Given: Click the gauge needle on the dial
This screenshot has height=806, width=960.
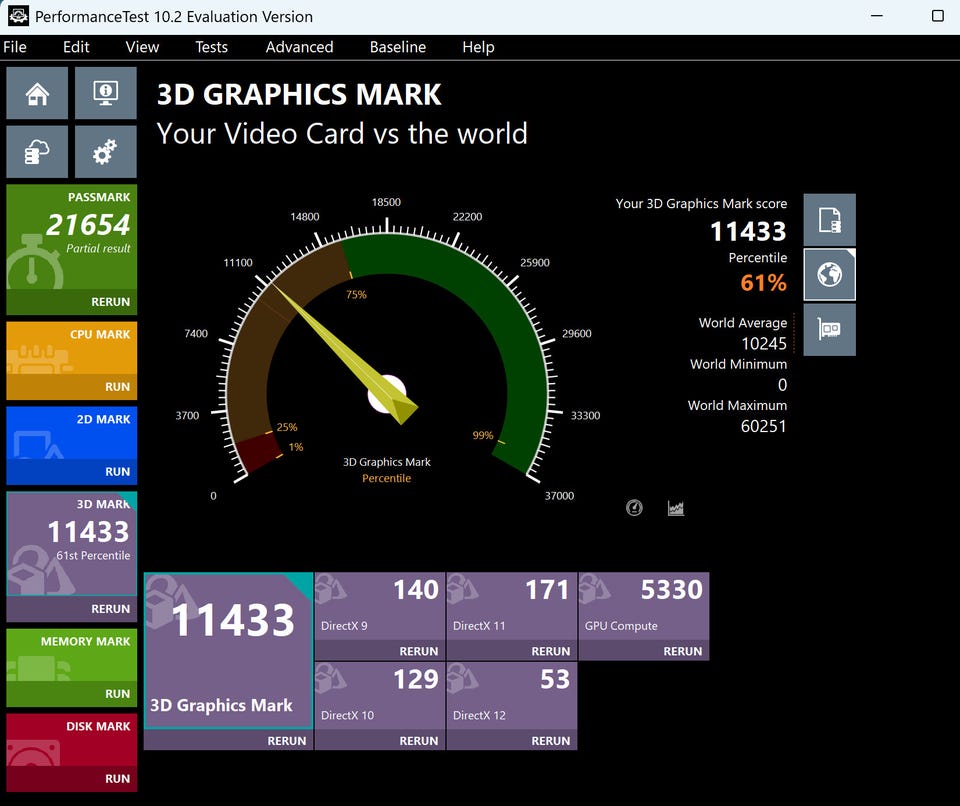Looking at the screenshot, I should pyautogui.click(x=344, y=353).
